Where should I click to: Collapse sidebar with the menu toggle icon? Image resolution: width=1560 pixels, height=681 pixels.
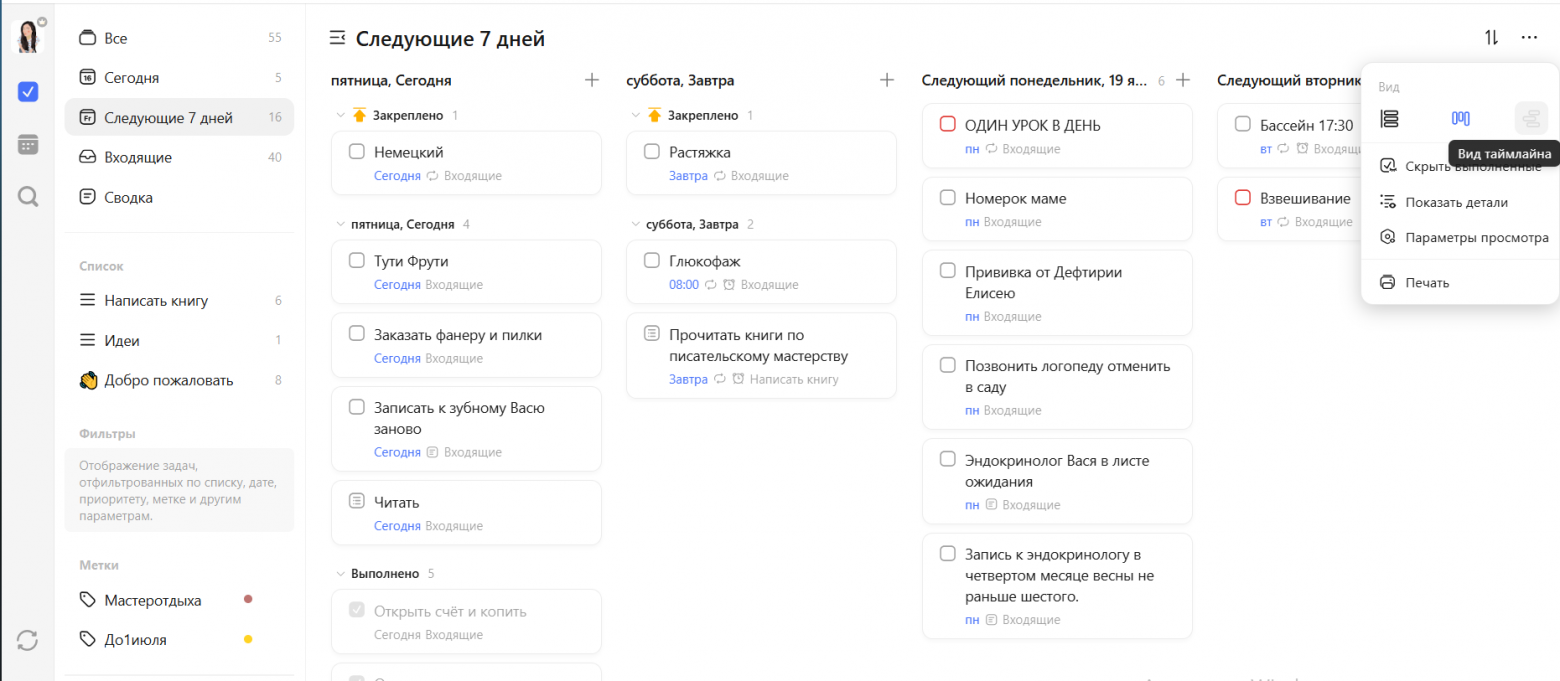[338, 38]
